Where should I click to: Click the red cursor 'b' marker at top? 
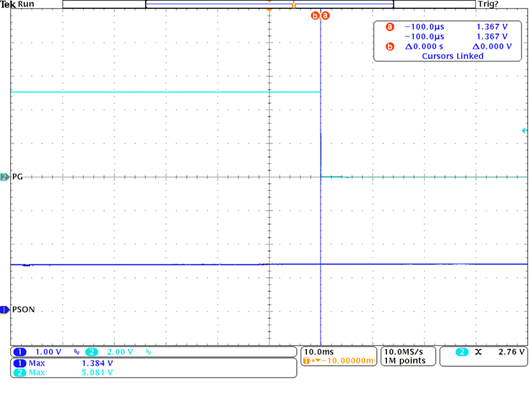(x=314, y=16)
